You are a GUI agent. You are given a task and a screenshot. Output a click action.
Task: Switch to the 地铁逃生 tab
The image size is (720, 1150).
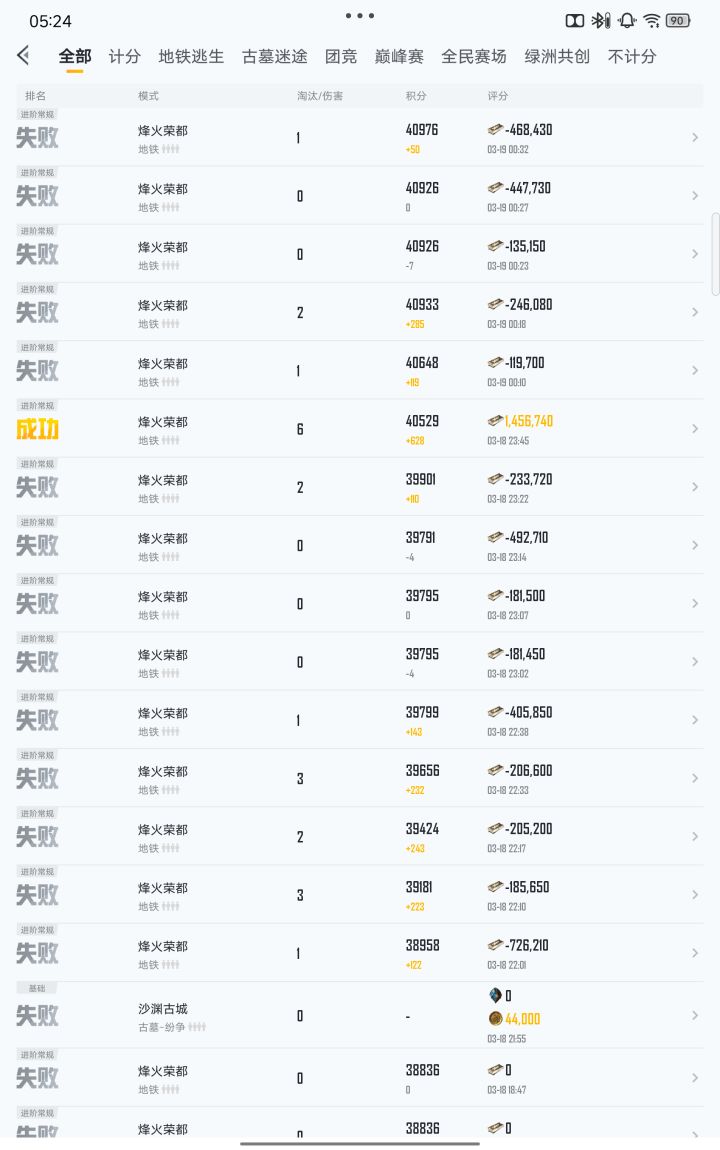[191, 57]
